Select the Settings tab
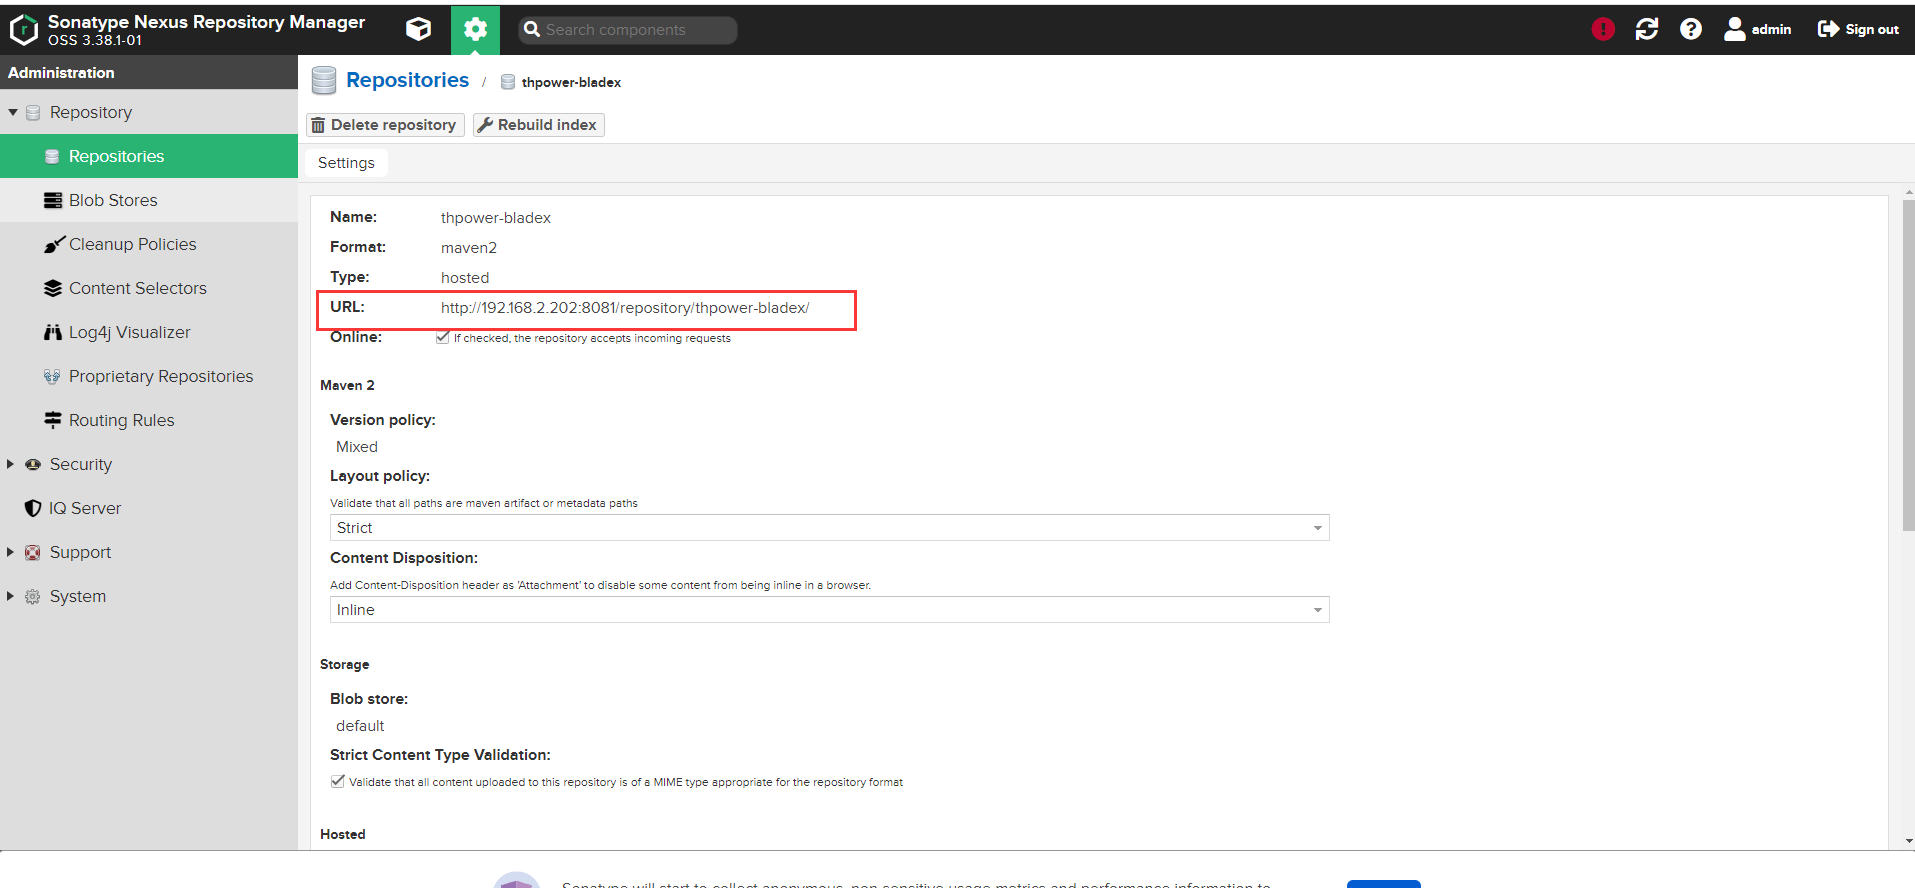 pyautogui.click(x=346, y=163)
